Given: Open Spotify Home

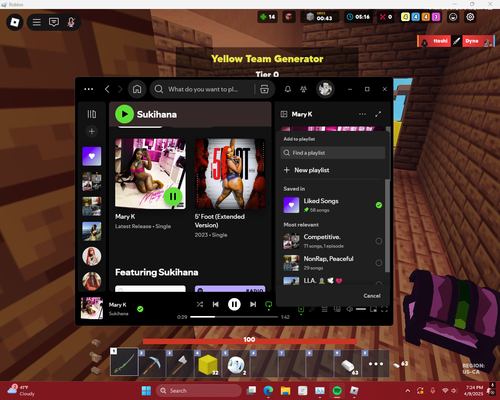Looking at the screenshot, I should coord(137,89).
